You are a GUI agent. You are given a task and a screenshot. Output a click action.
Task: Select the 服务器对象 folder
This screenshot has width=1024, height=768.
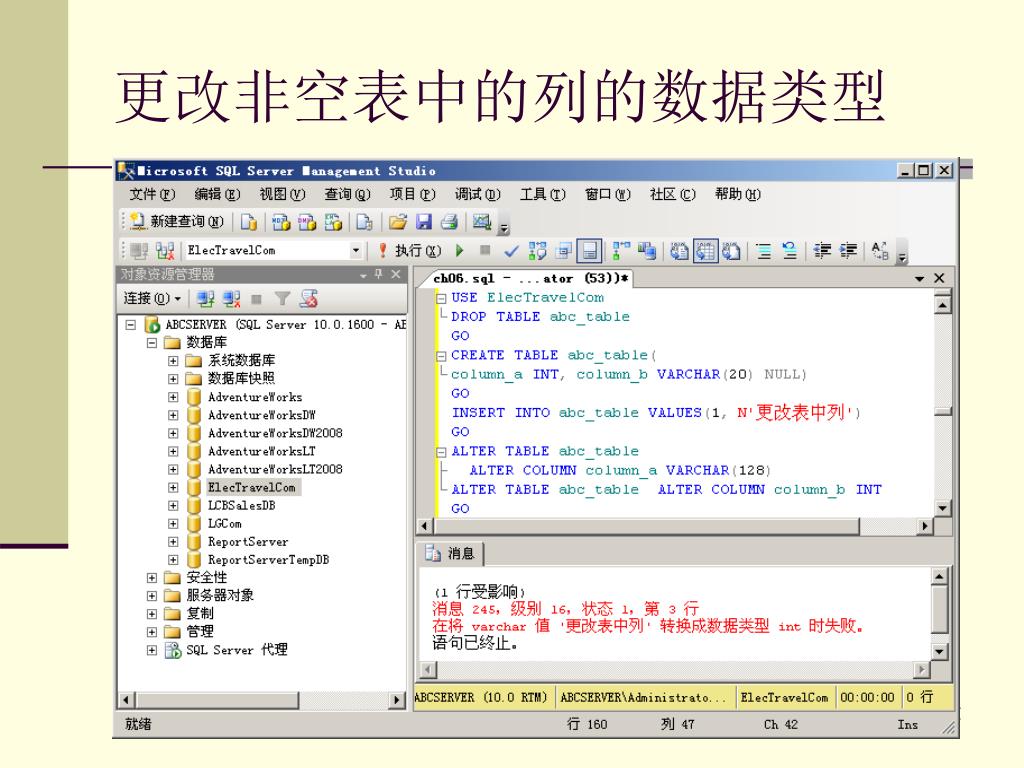219,596
